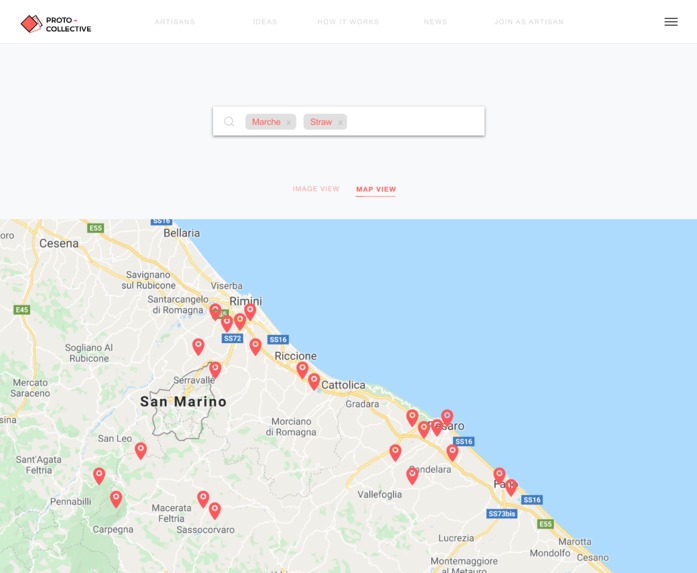The image size is (697, 573).
Task: Click the Cesena map label
Action: [x=59, y=243]
